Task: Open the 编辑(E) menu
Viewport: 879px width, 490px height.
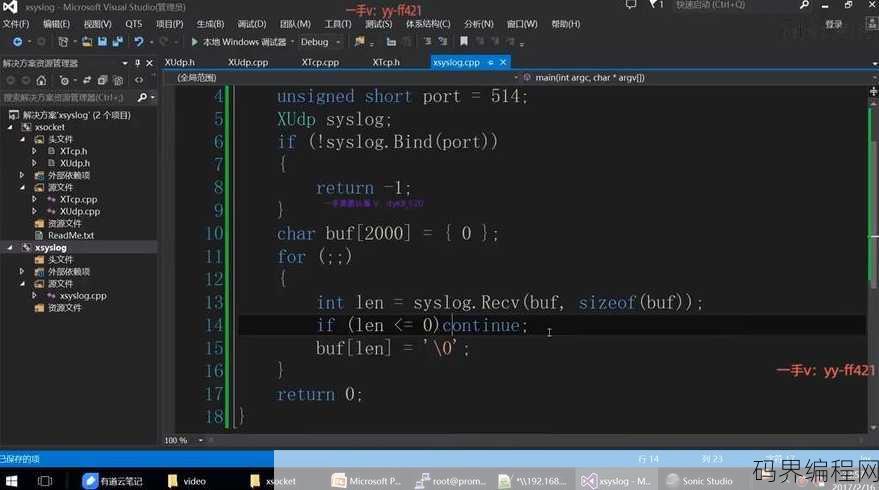Action: coord(56,24)
